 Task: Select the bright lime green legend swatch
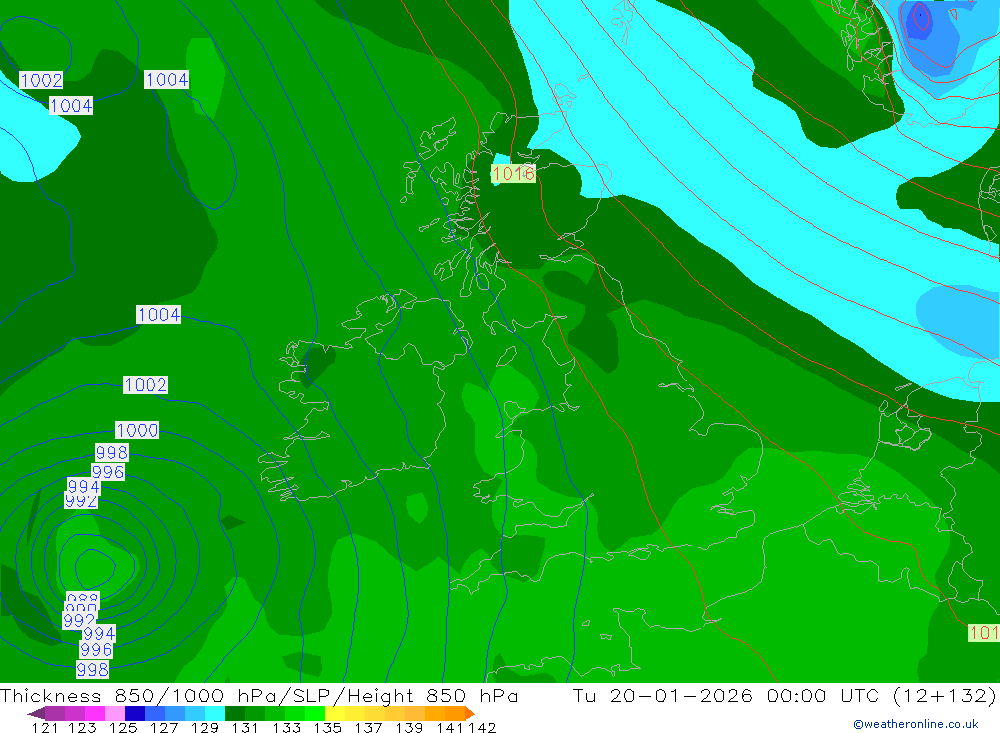pyautogui.click(x=315, y=713)
